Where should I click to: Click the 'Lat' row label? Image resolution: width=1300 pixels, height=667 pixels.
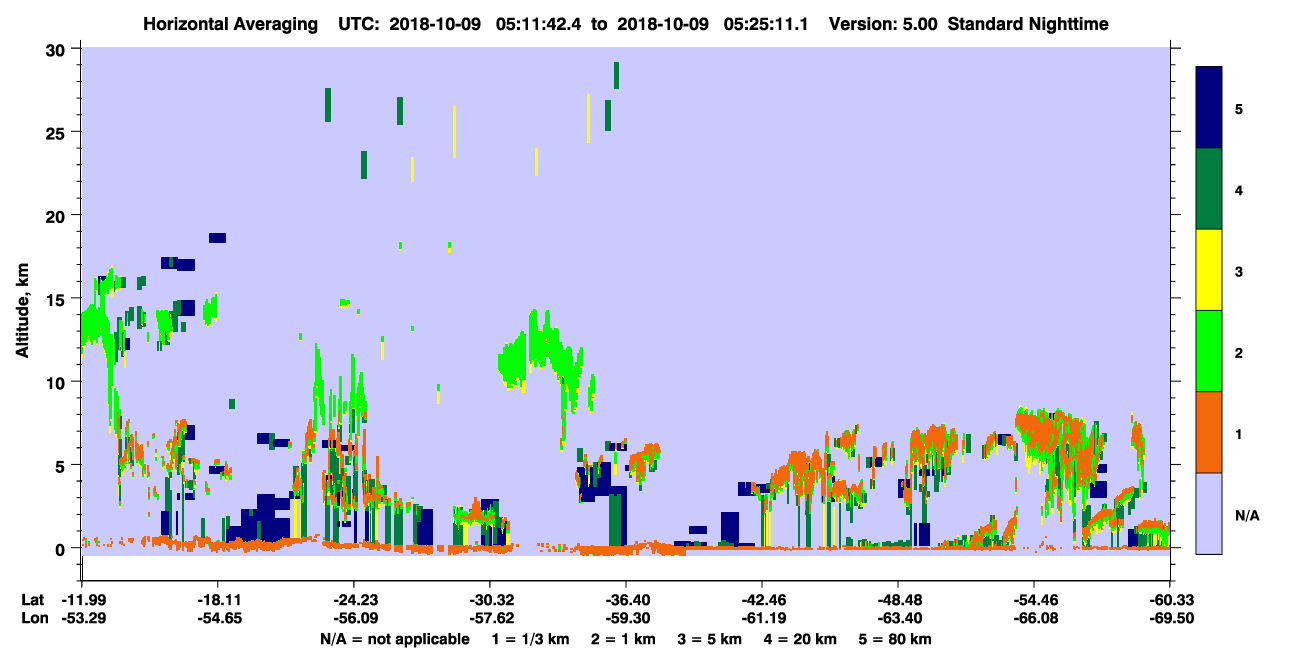32,600
